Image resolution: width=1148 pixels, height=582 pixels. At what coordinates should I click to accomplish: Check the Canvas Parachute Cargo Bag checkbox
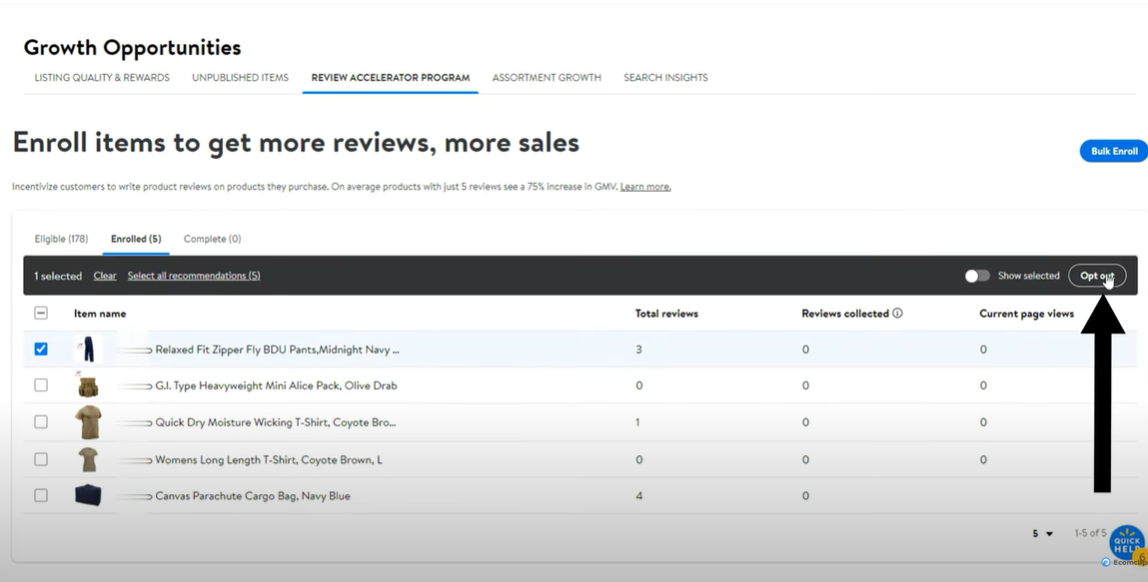[41, 496]
